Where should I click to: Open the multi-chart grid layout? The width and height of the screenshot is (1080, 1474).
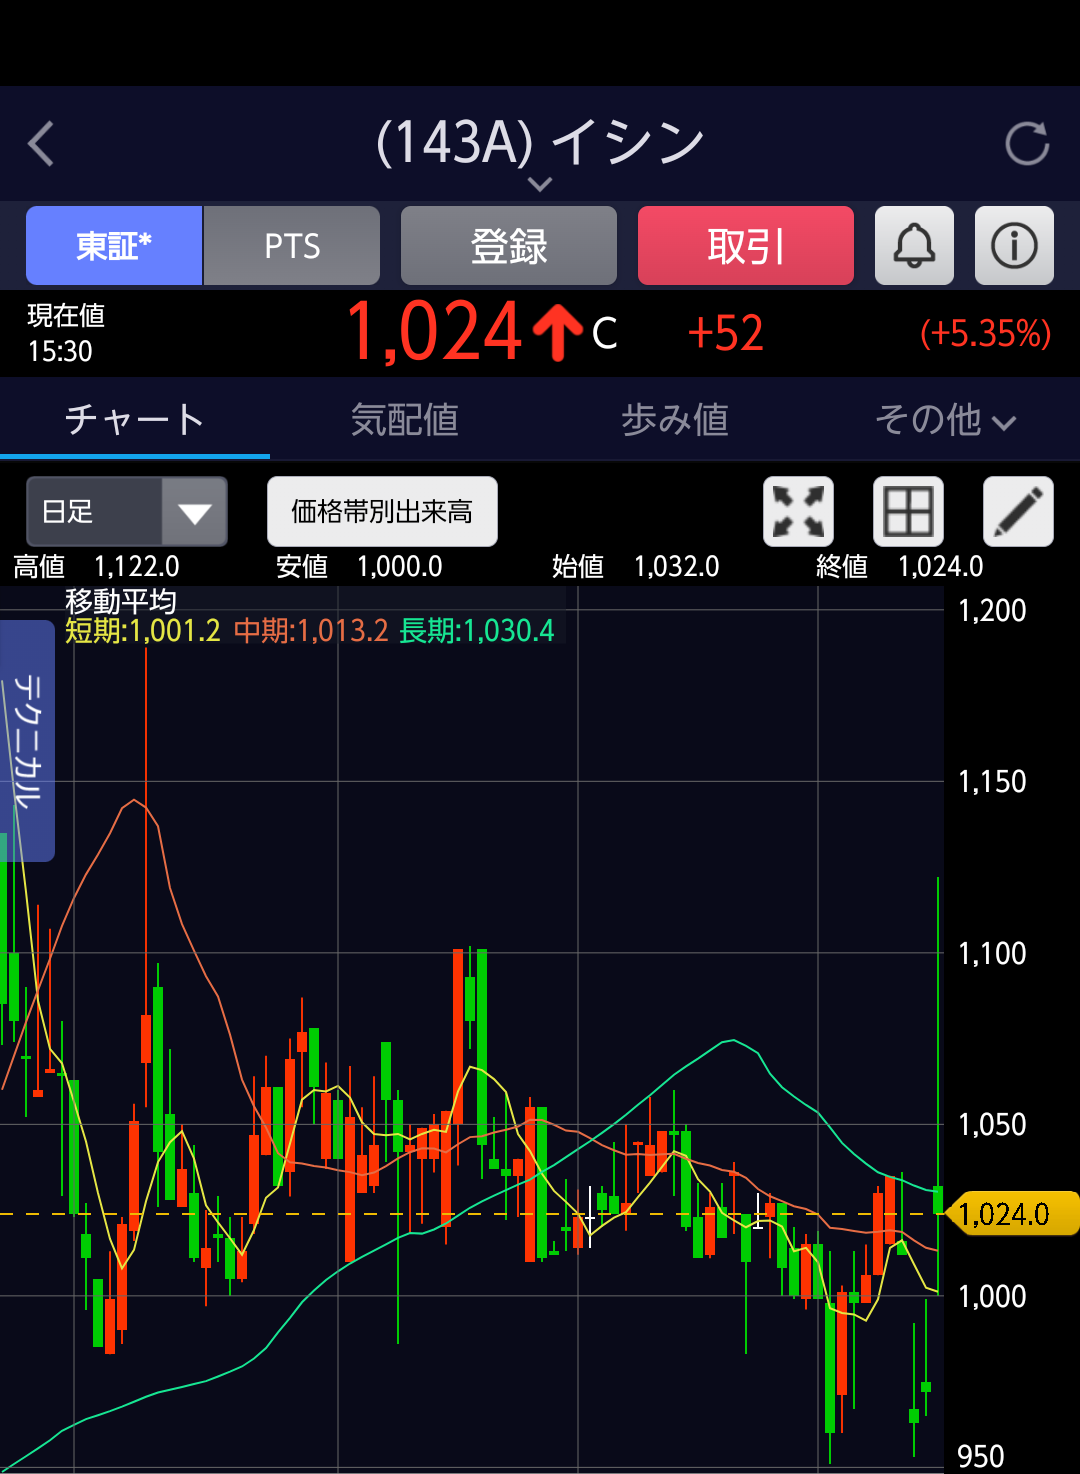point(908,512)
